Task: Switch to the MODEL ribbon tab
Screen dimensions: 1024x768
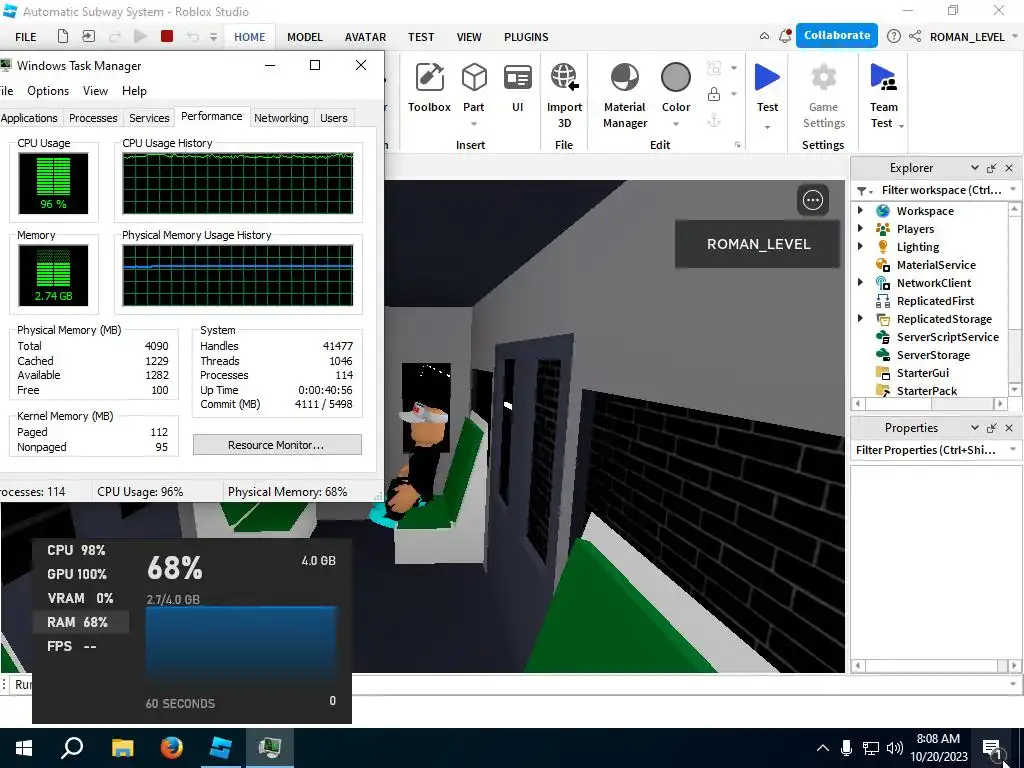Action: click(x=305, y=37)
